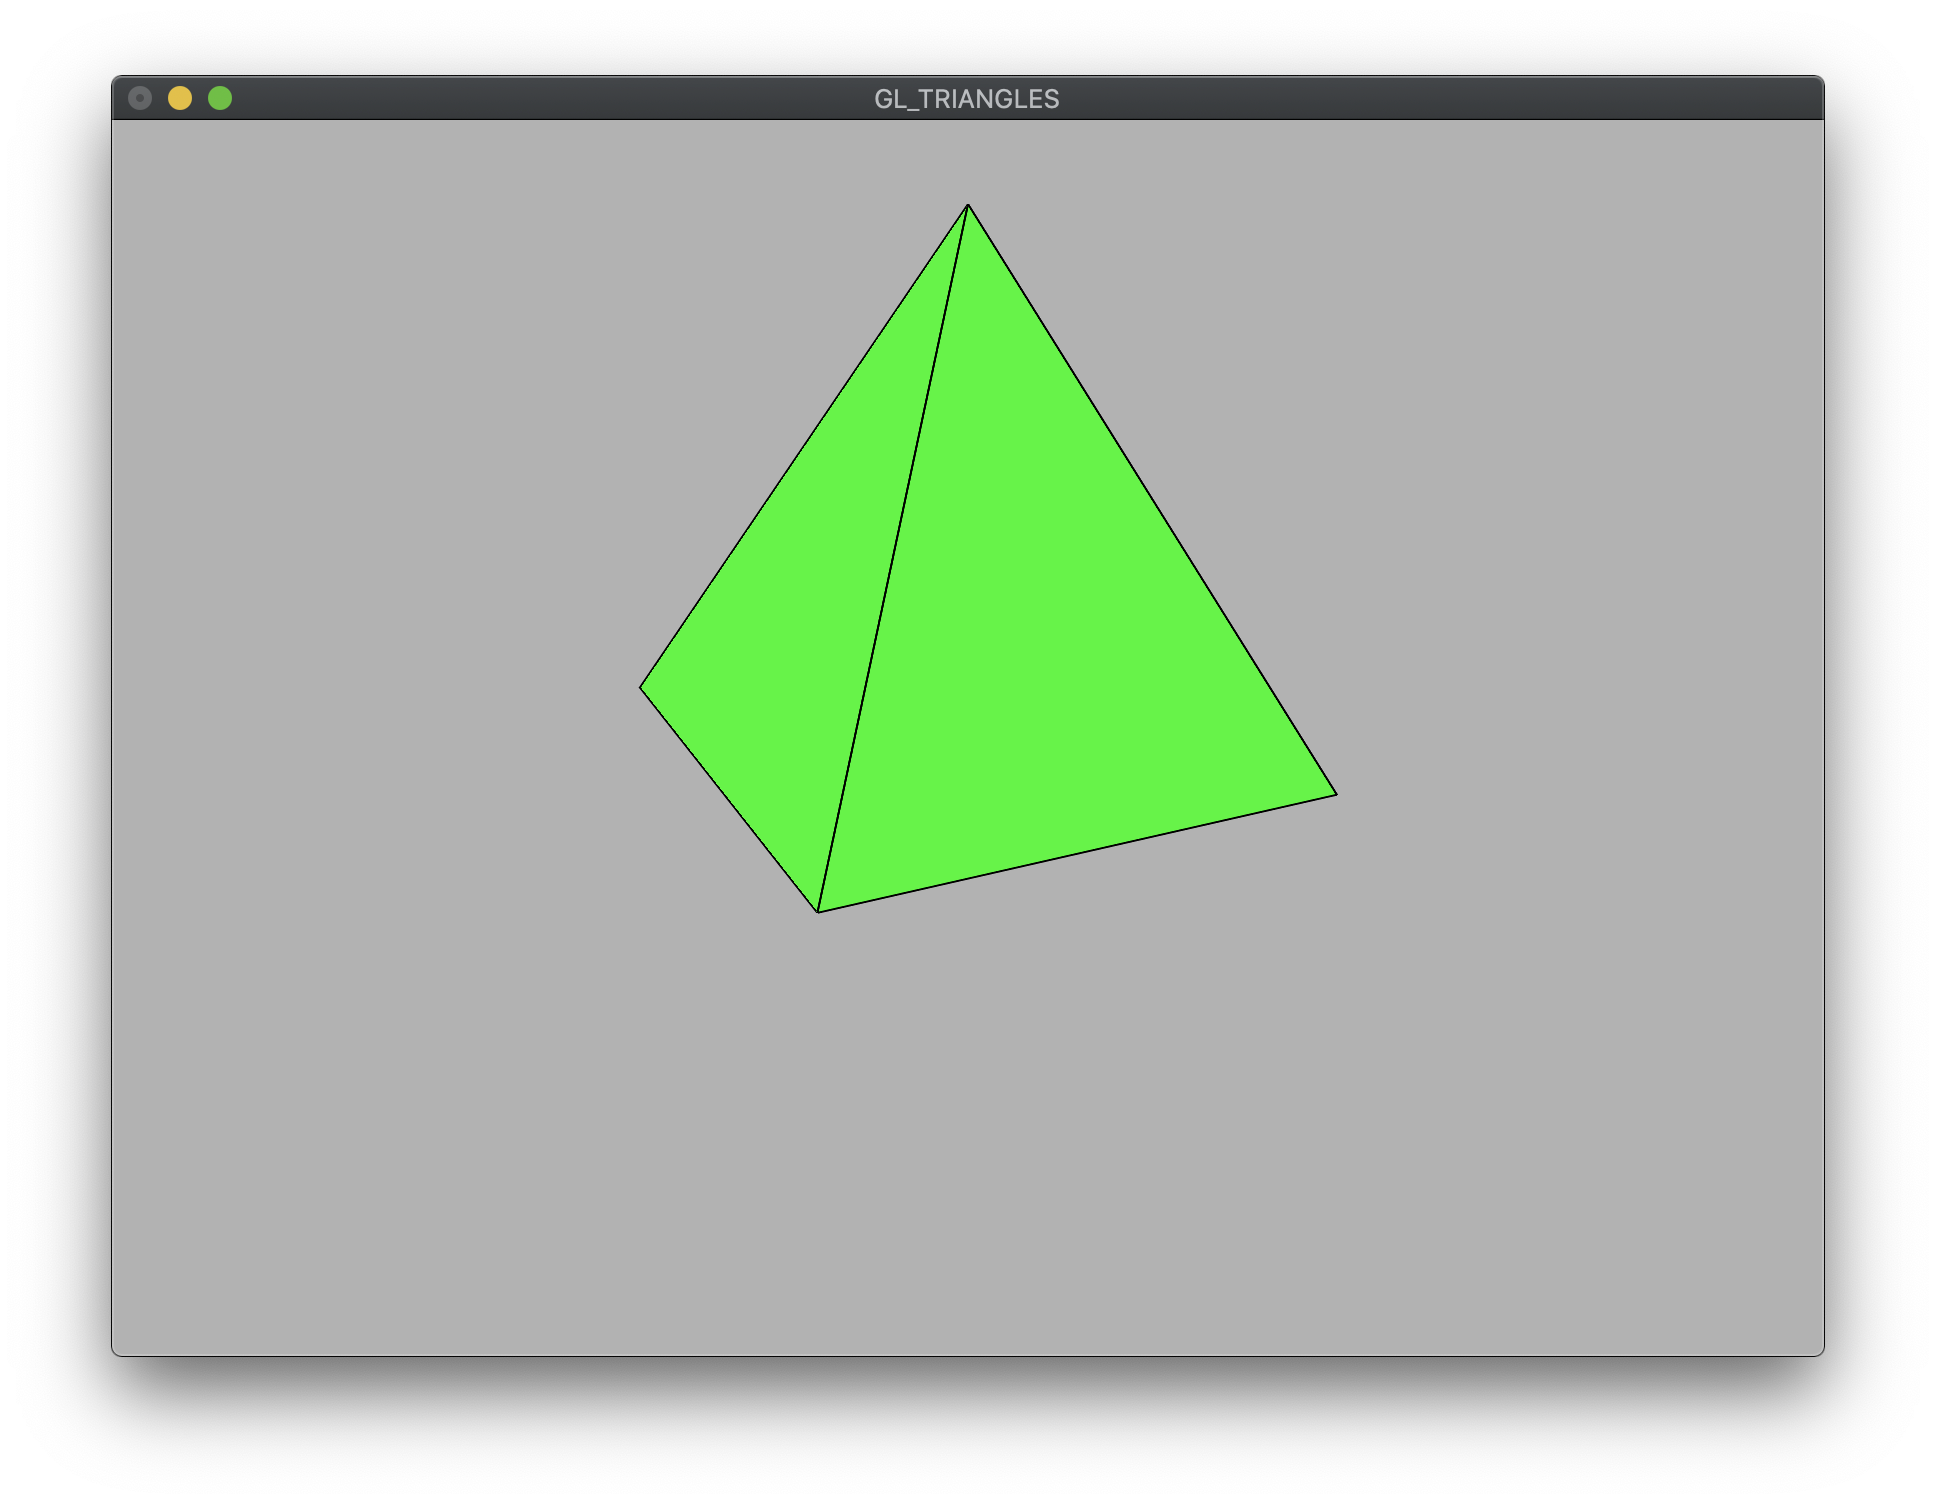
Task: Click the pyramid's left outer slanted edge
Action: pos(804,446)
